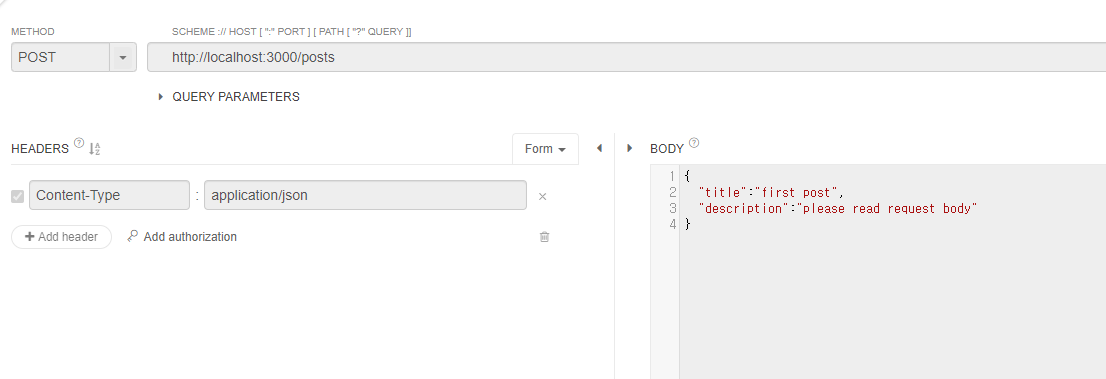Screen dimensions: 1106x379
Task: Click the "title":"first post" line in body
Action: point(771,193)
